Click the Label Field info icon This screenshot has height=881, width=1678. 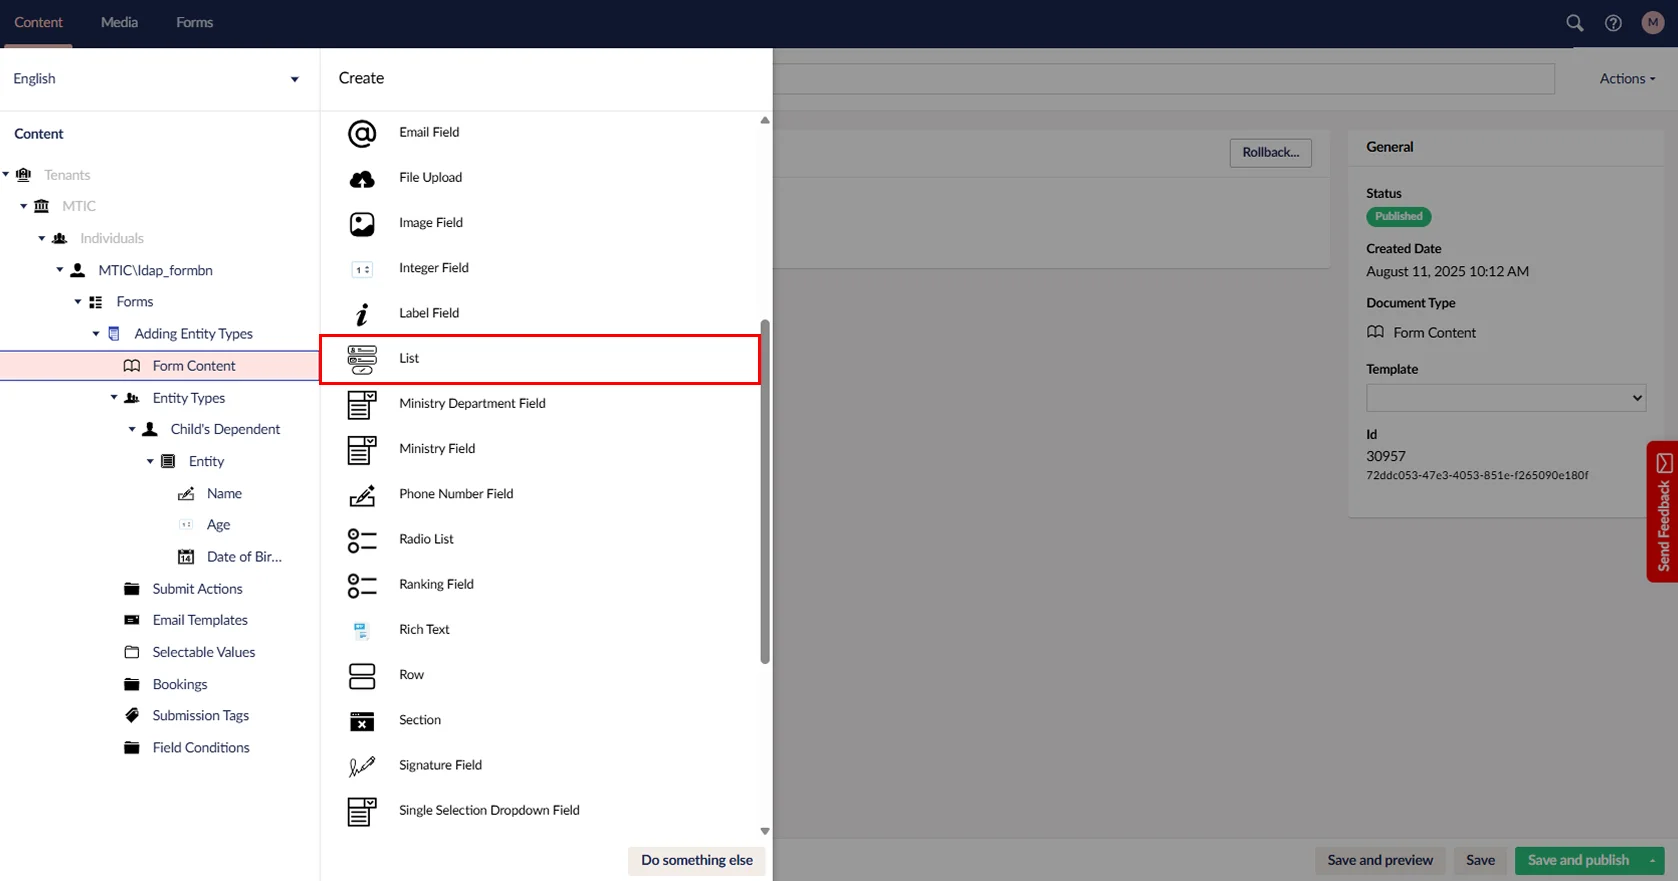(x=362, y=314)
